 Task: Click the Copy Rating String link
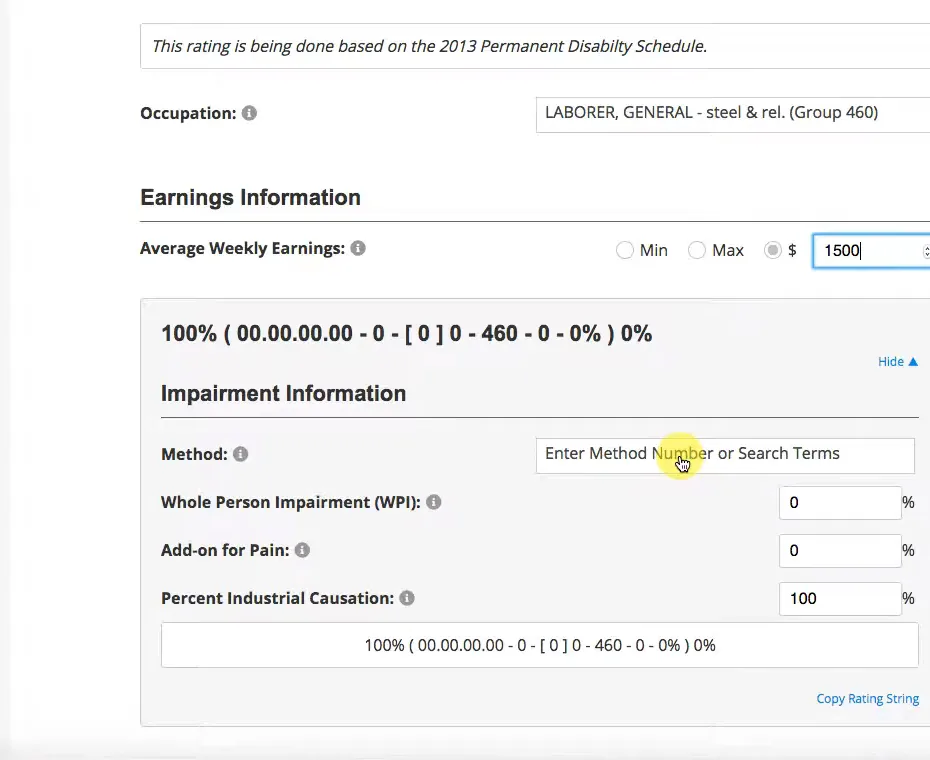pos(868,698)
